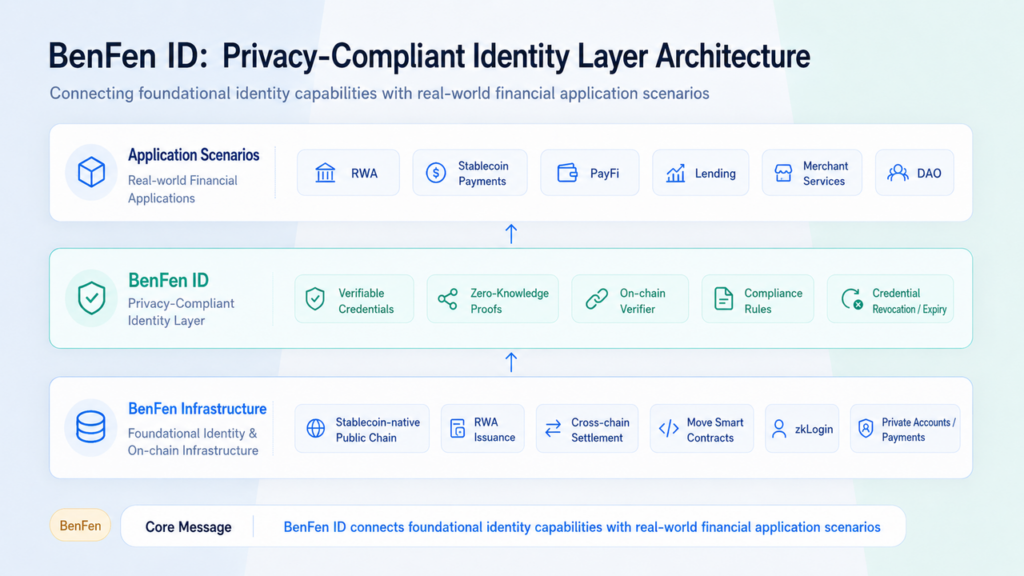1024x576 pixels.
Task: Click the cube icon beside Application Scenarios
Action: (91, 172)
